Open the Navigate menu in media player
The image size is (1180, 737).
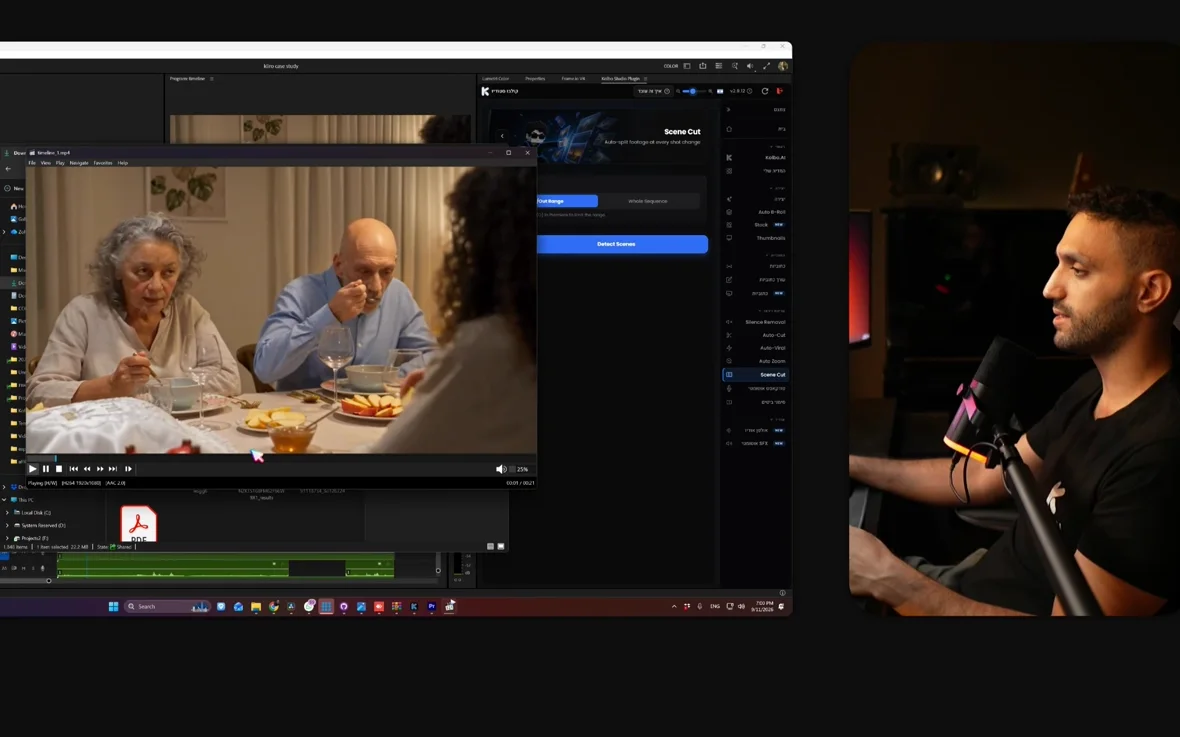click(79, 163)
